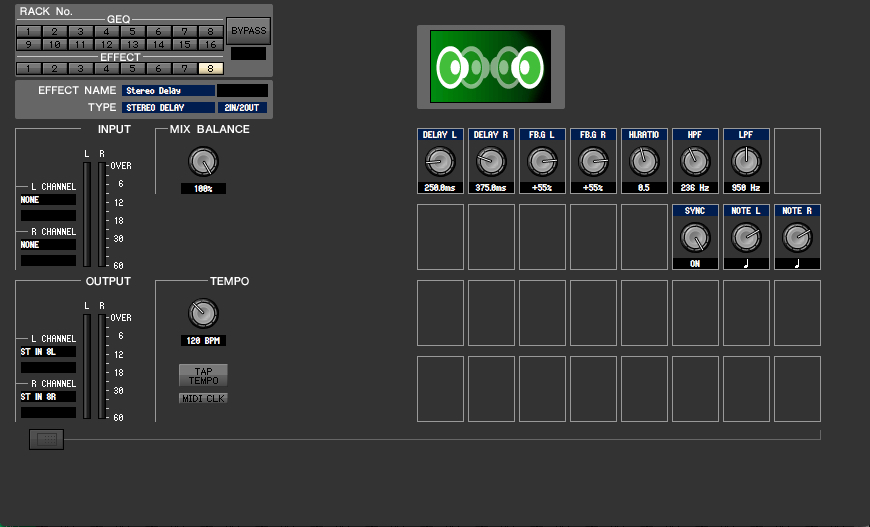Toggle the SYNC knob switch
The height and width of the screenshot is (527, 870).
[695, 237]
